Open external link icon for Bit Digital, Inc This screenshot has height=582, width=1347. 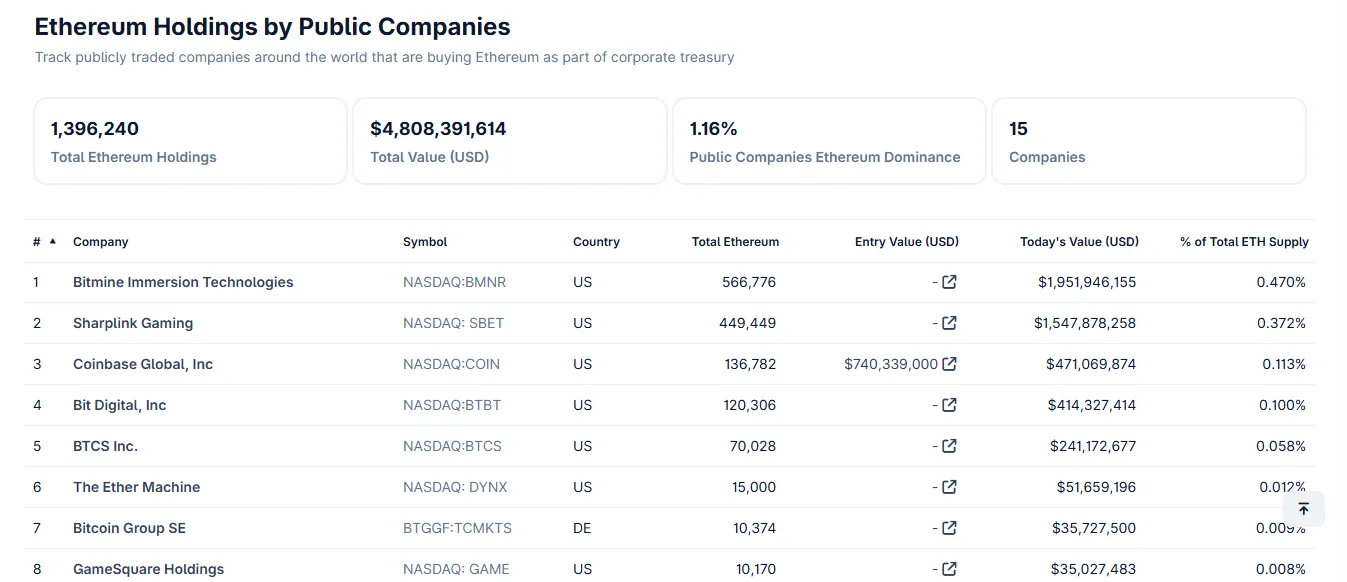[949, 405]
